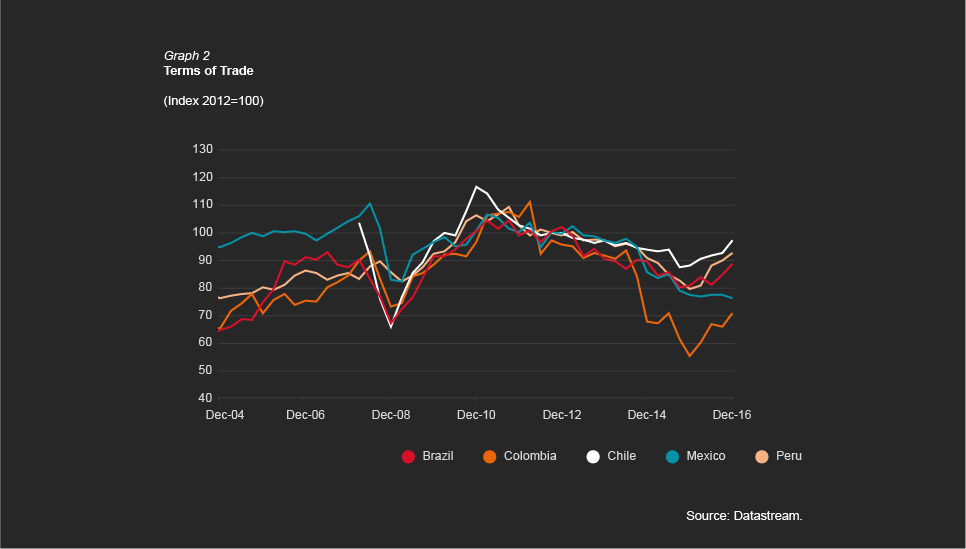Click the red Brazil legend circle
Screen dimensions: 966x549
coord(408,456)
